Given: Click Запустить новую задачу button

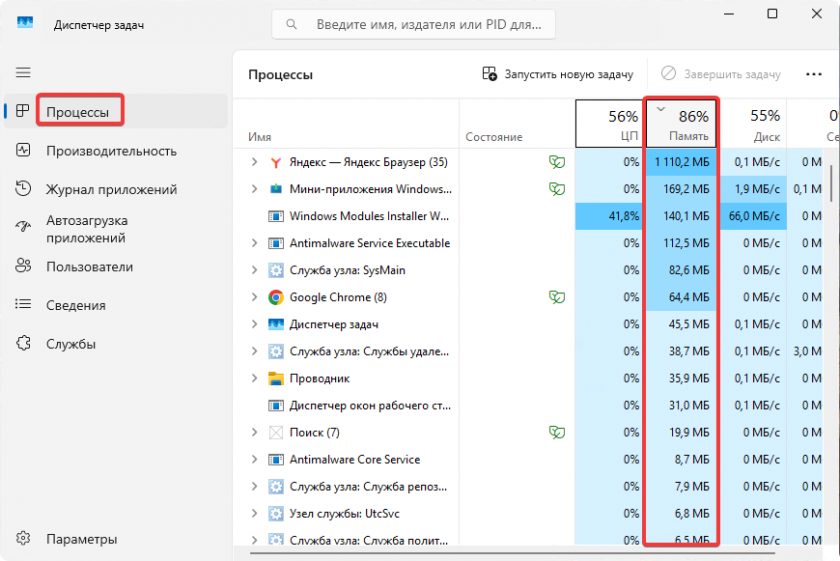Looking at the screenshot, I should point(558,74).
